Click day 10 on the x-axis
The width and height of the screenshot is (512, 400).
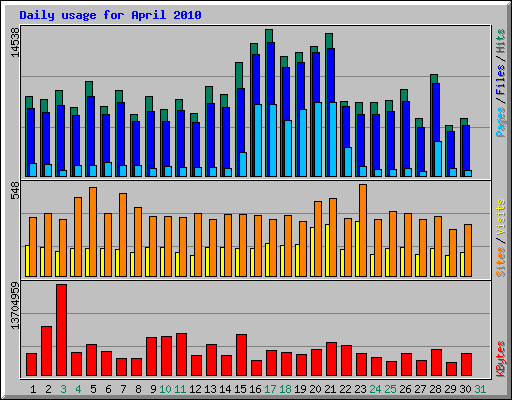click(x=165, y=389)
